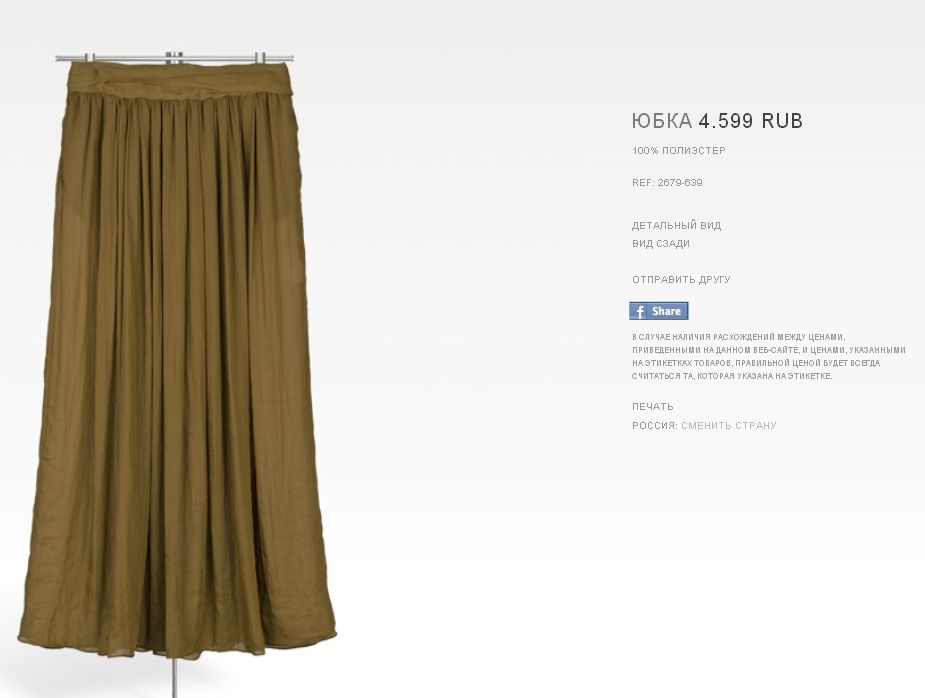Click the ЮБКА product title
This screenshot has width=925, height=698.
pos(661,121)
